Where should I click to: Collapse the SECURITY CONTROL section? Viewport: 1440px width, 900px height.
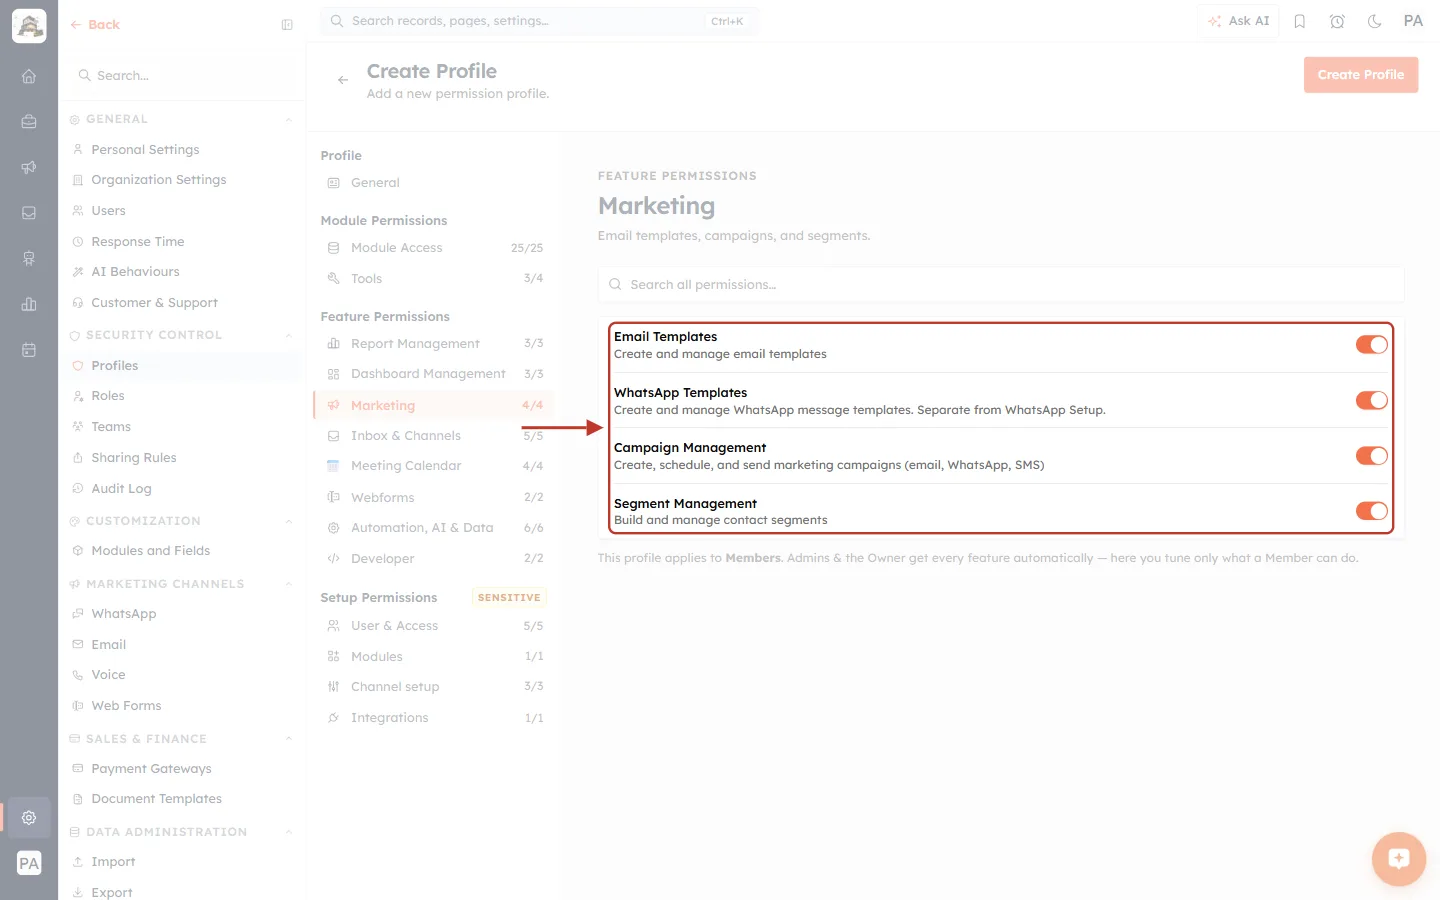pyautogui.click(x=289, y=336)
